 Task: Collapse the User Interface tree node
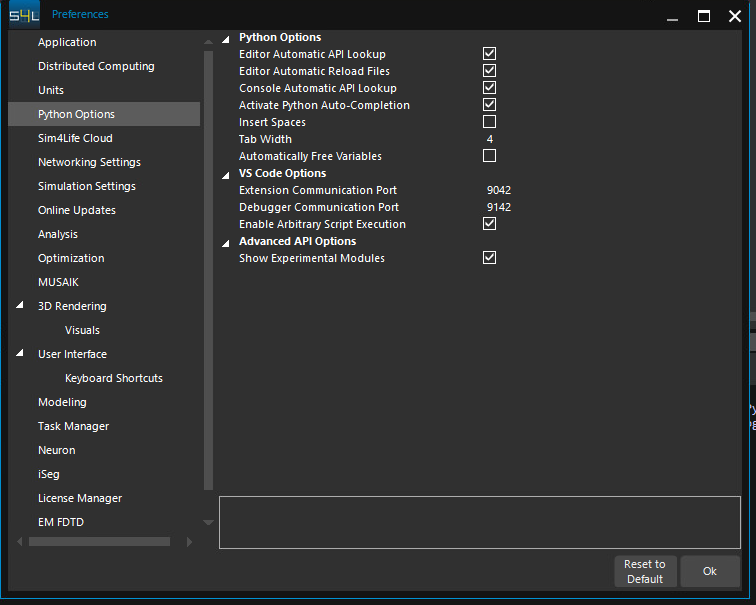tap(20, 353)
